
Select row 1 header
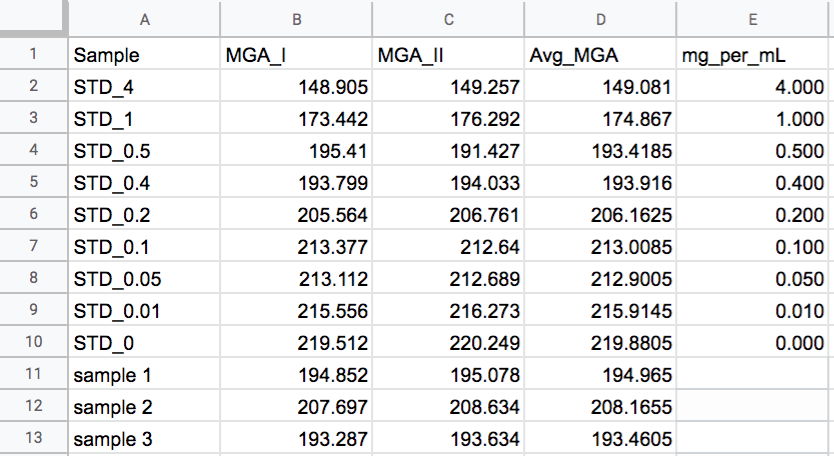click(x=33, y=54)
